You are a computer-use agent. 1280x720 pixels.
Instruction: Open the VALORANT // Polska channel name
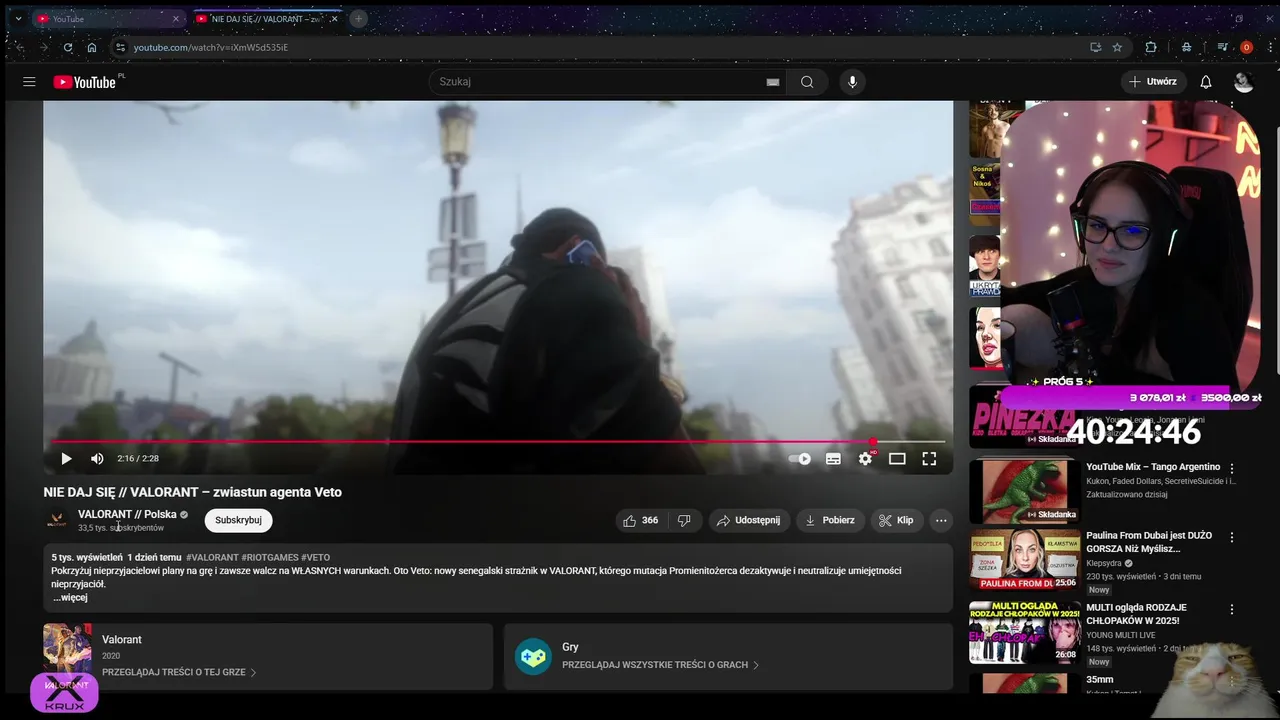coord(127,514)
